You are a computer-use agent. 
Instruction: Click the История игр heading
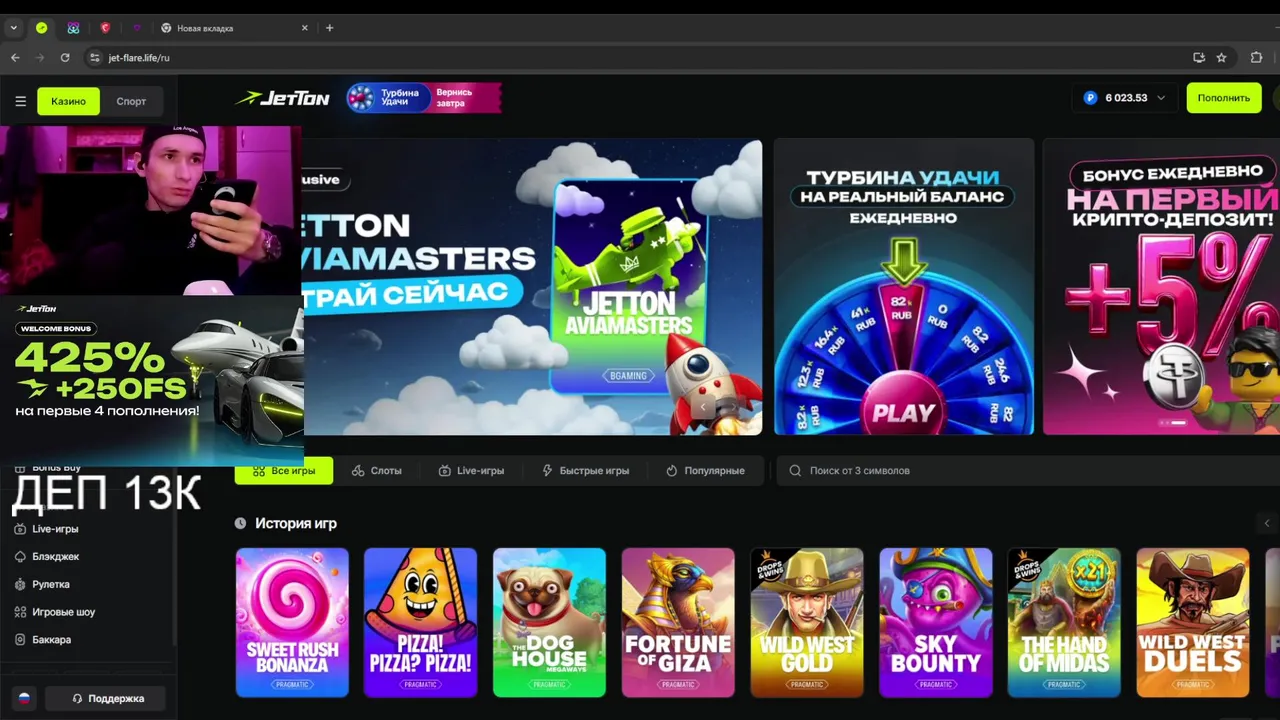296,523
